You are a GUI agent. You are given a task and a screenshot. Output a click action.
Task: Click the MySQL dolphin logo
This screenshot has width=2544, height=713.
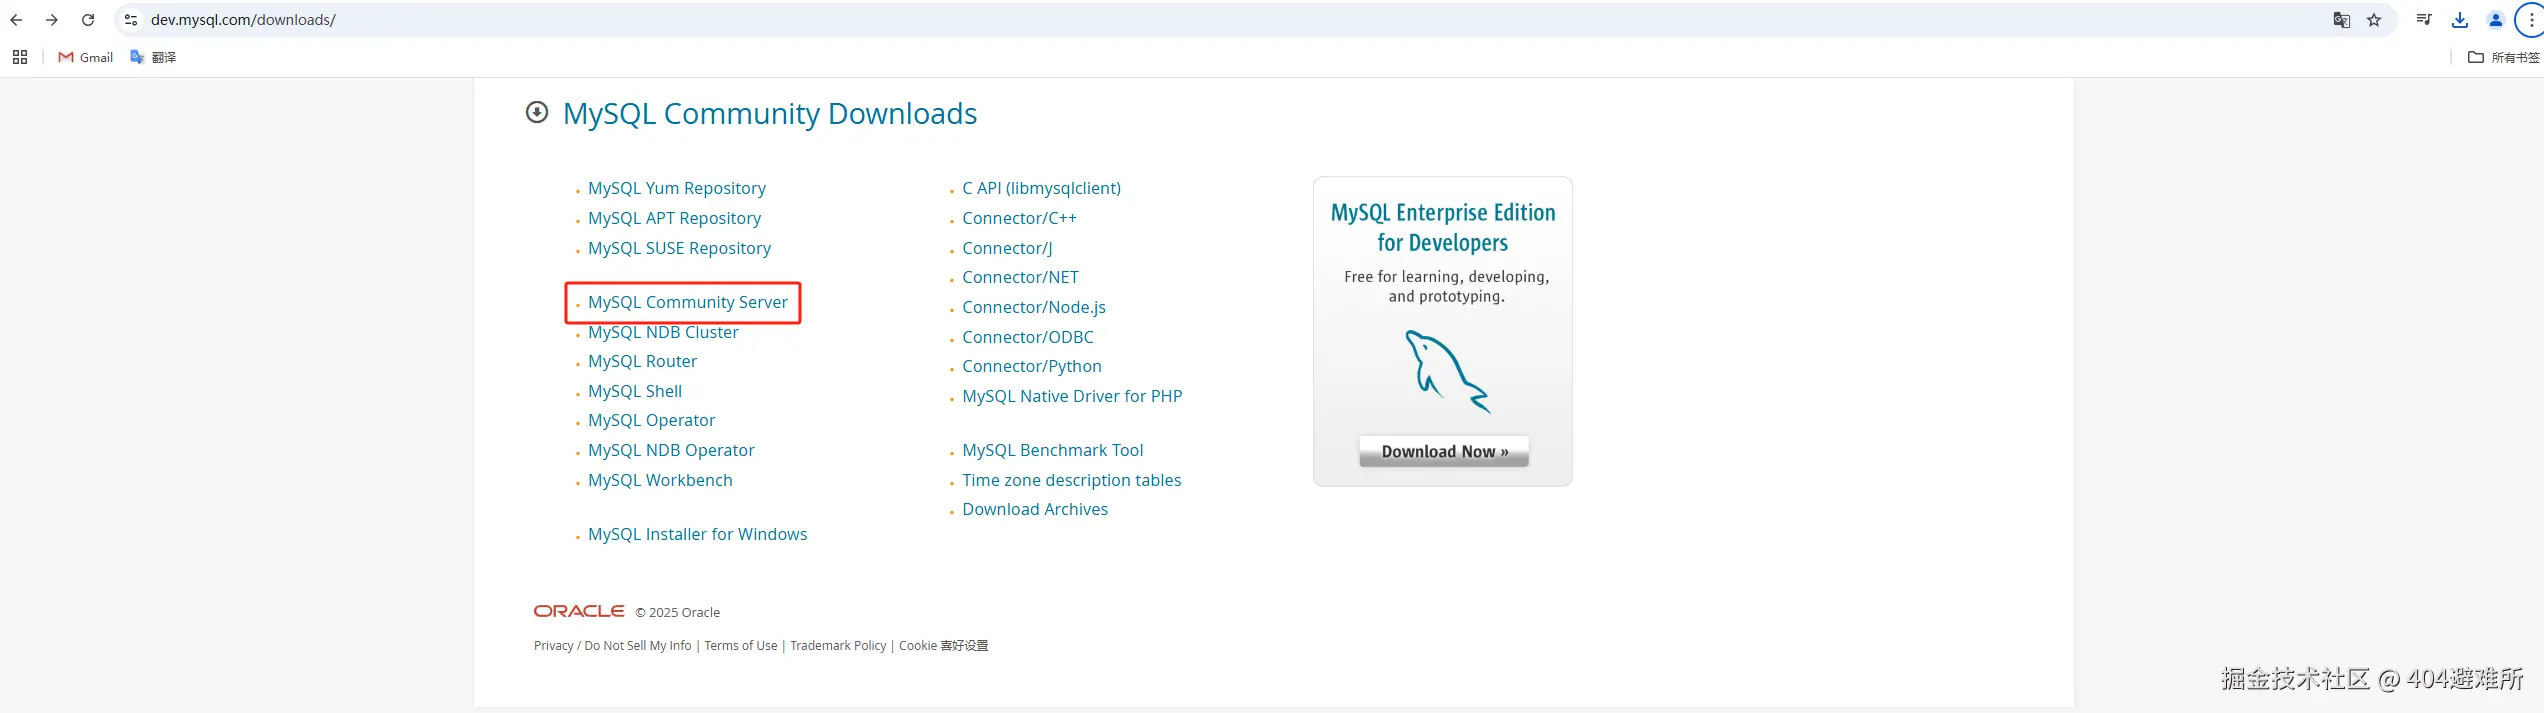(1447, 371)
